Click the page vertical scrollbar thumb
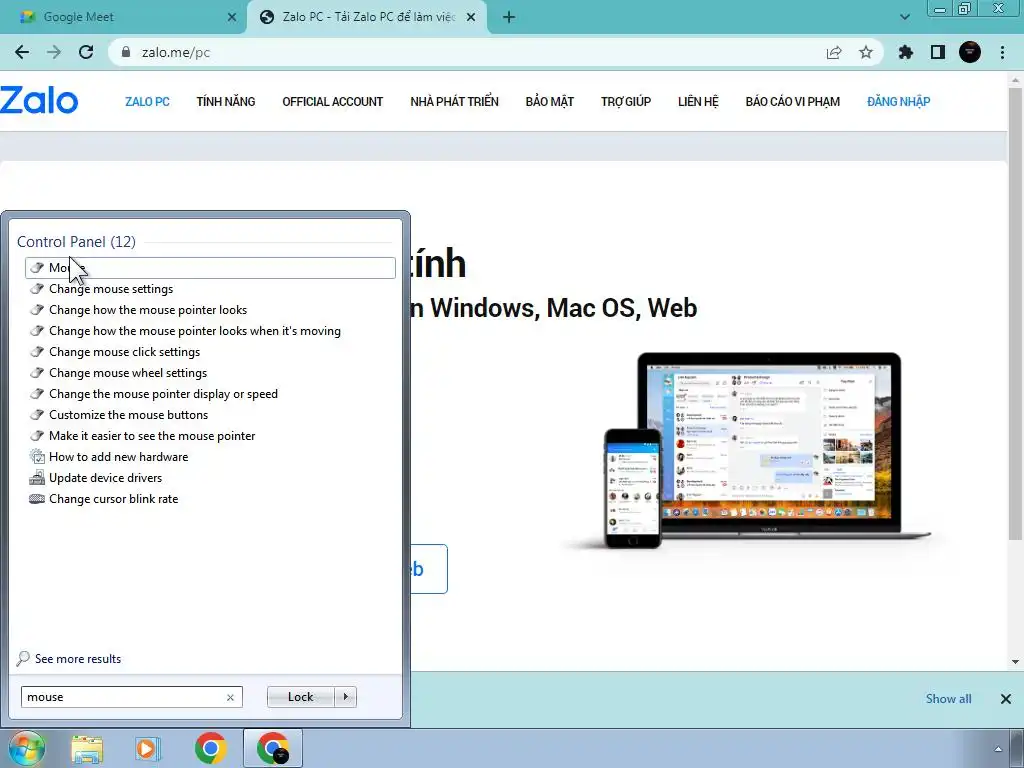Screen dimensions: 1024x768 [x=1016, y=313]
